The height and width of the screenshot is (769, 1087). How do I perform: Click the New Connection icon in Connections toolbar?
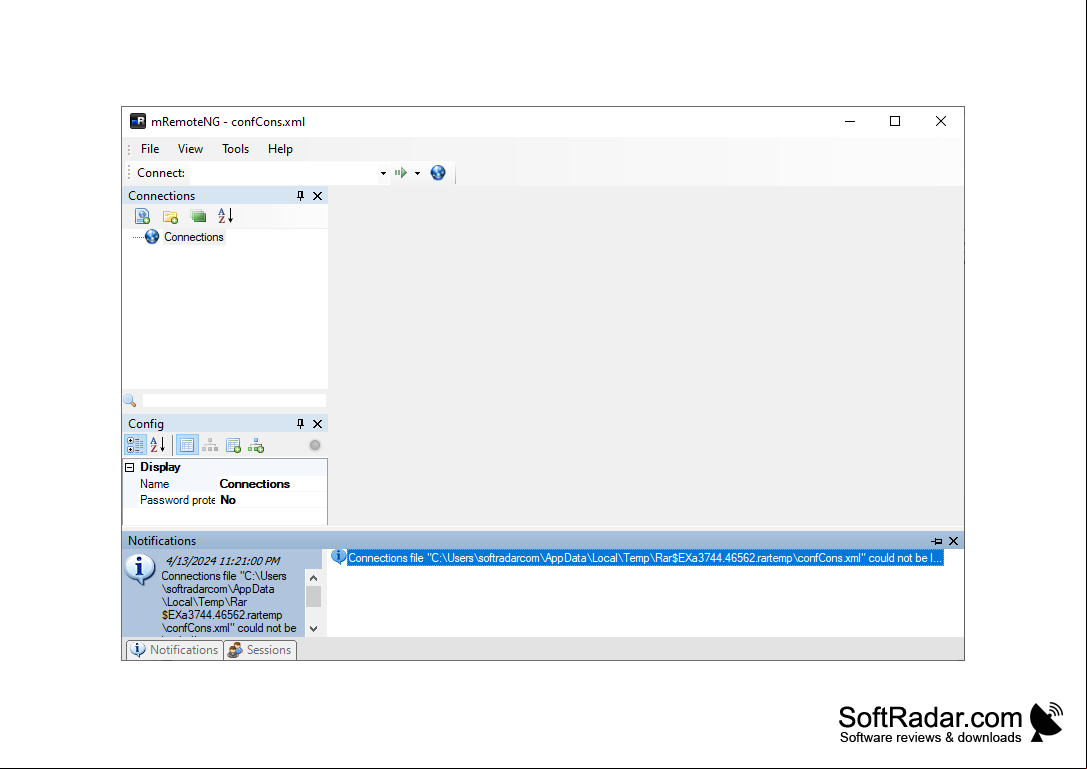click(x=142, y=216)
